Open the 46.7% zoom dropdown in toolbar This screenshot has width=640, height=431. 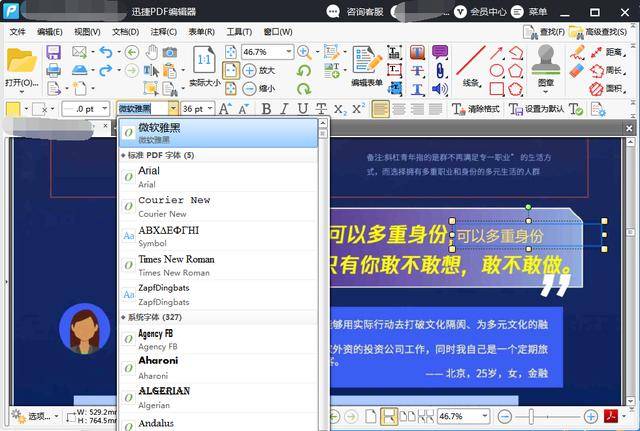[x=289, y=52]
